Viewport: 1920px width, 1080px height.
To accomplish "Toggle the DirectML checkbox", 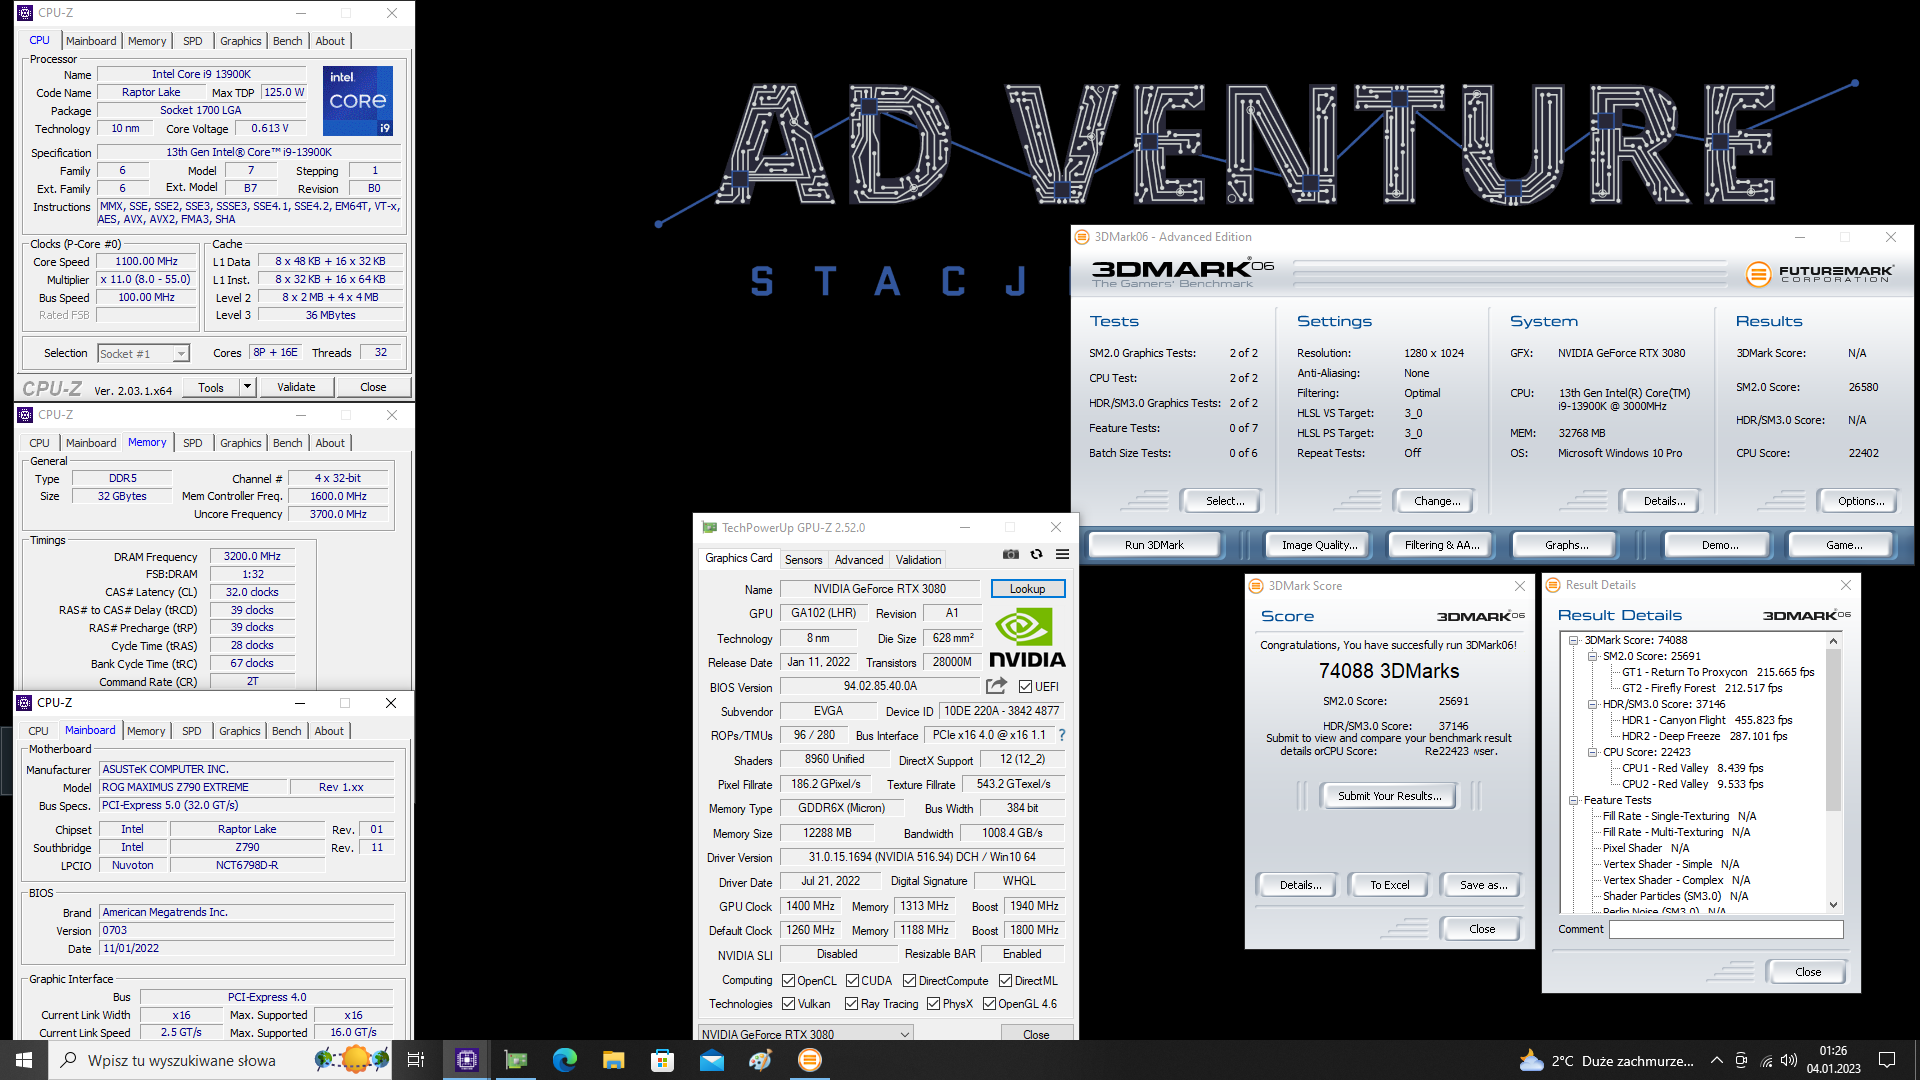I will click(1005, 981).
